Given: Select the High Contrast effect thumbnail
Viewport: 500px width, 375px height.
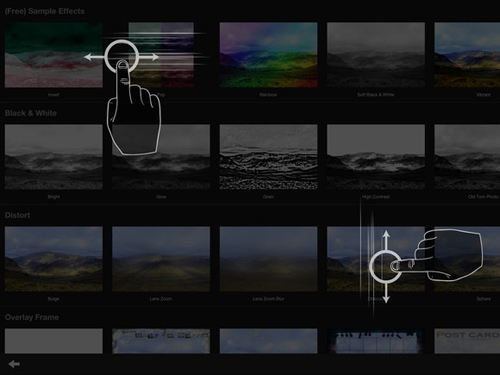Looking at the screenshot, I should click(376, 157).
